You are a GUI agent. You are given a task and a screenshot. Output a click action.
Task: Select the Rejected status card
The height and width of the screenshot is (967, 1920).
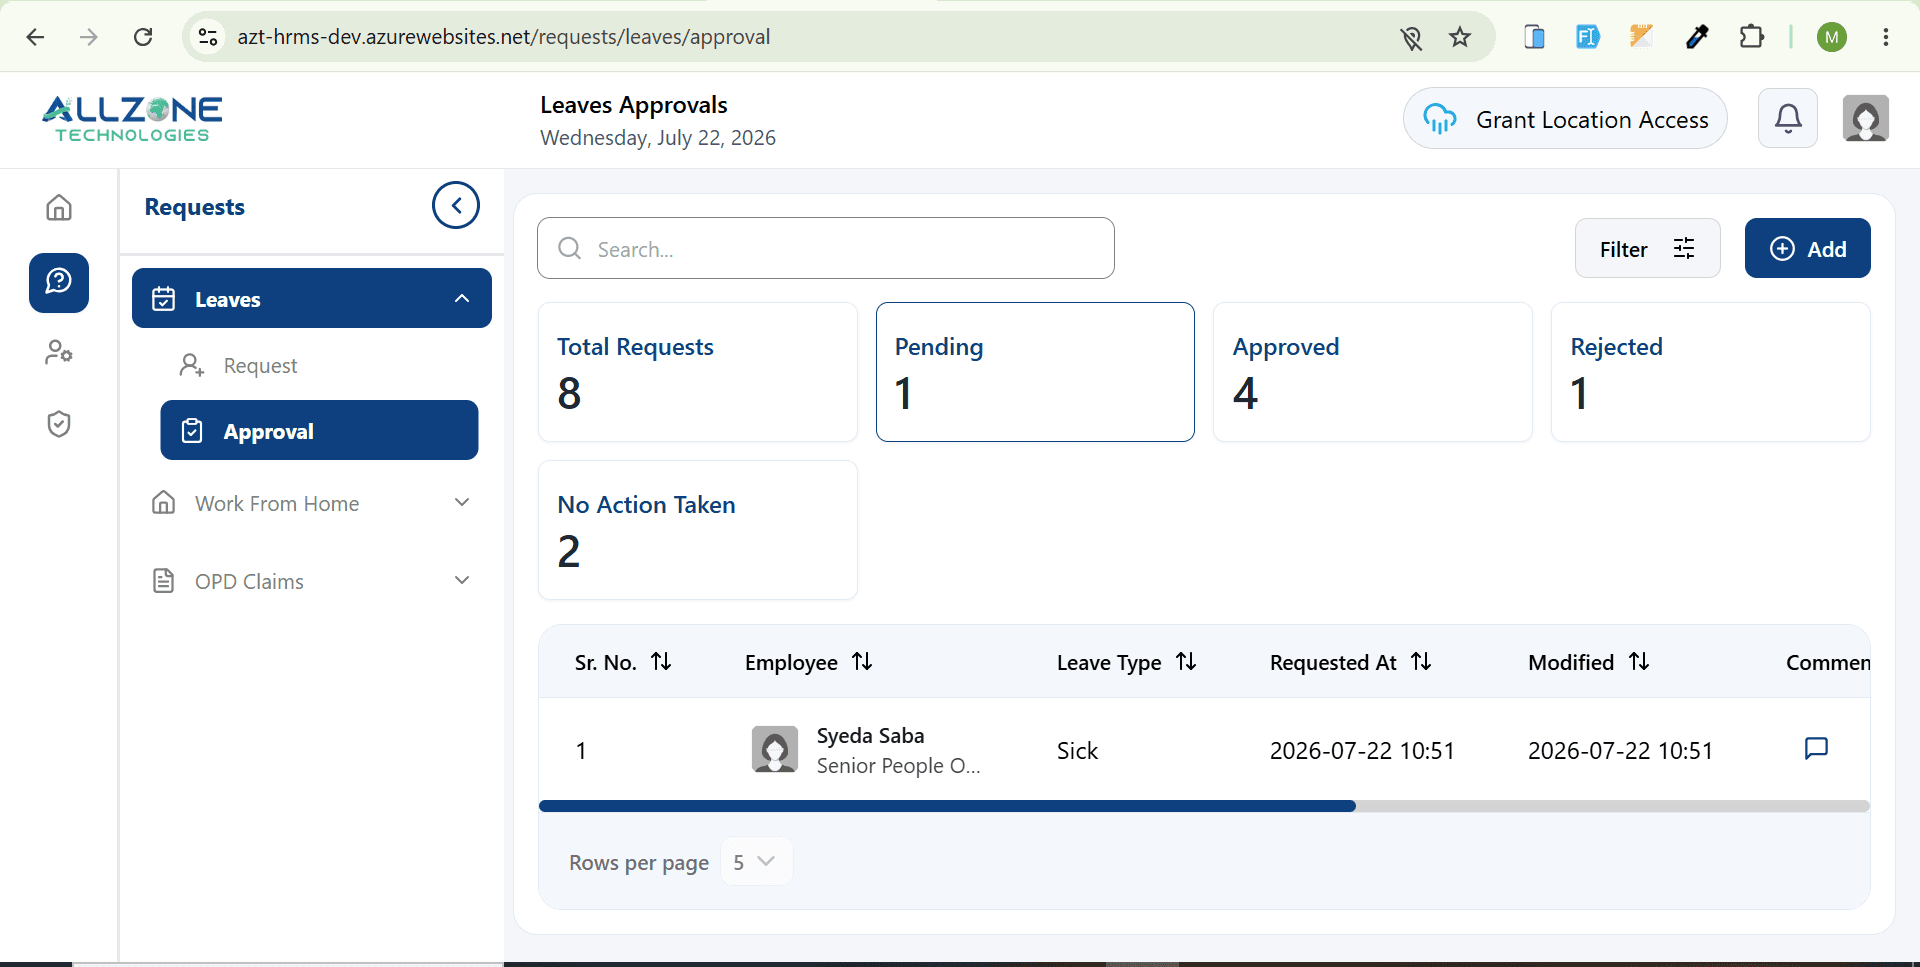(x=1711, y=372)
